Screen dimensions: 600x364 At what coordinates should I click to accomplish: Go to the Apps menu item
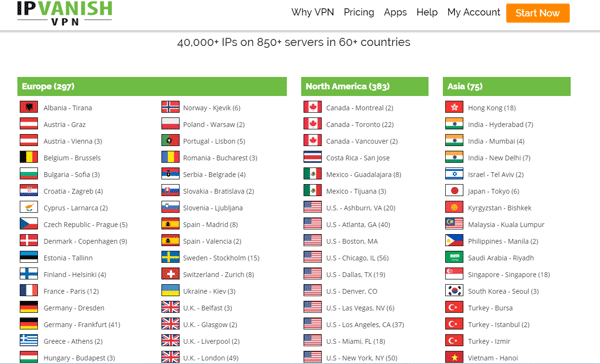[x=395, y=12]
